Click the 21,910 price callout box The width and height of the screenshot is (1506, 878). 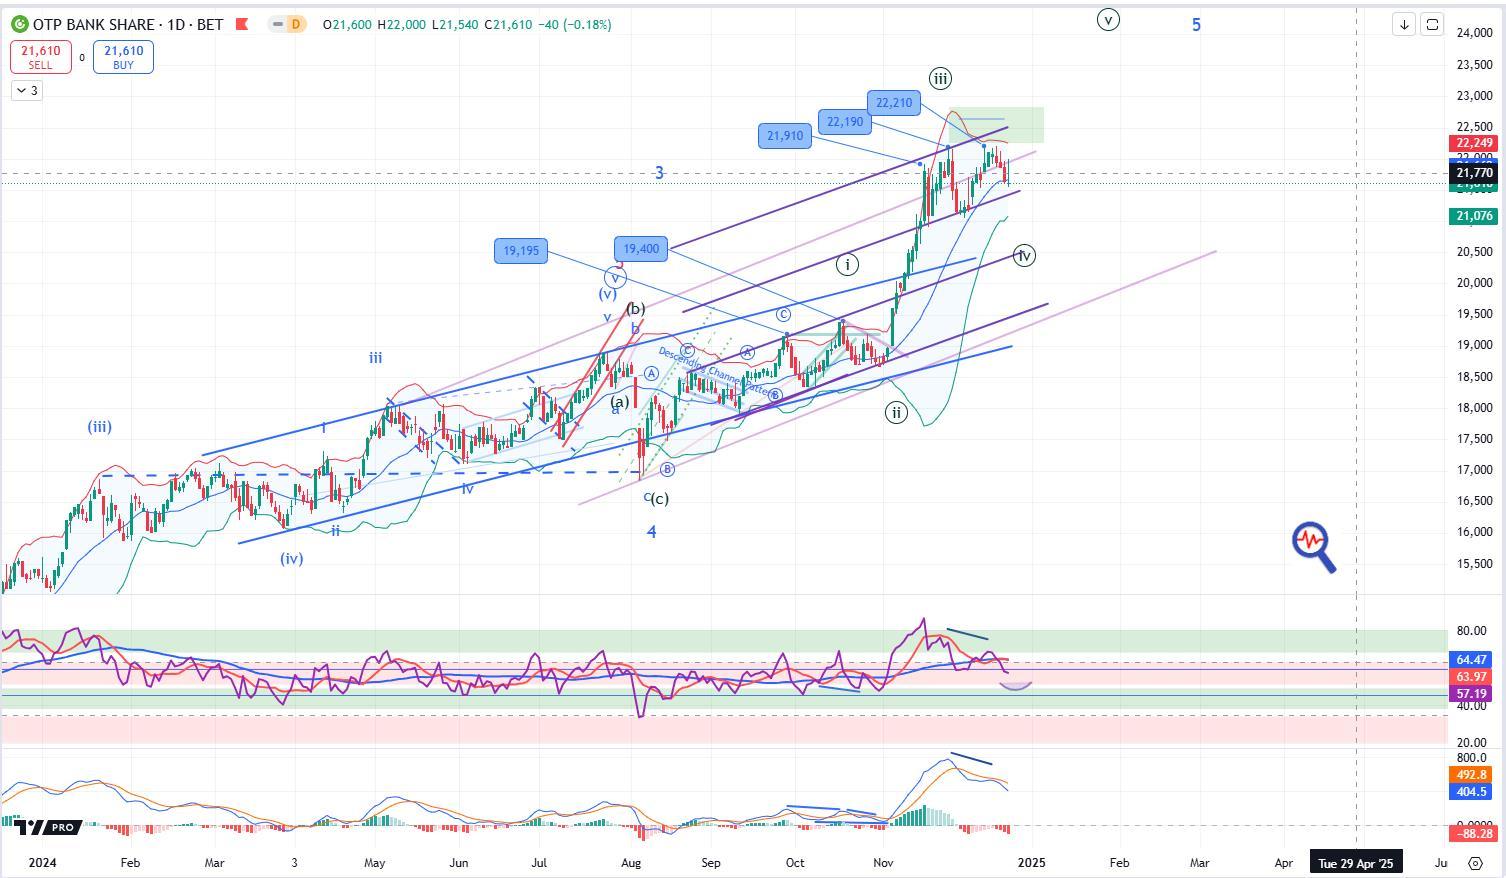click(785, 136)
